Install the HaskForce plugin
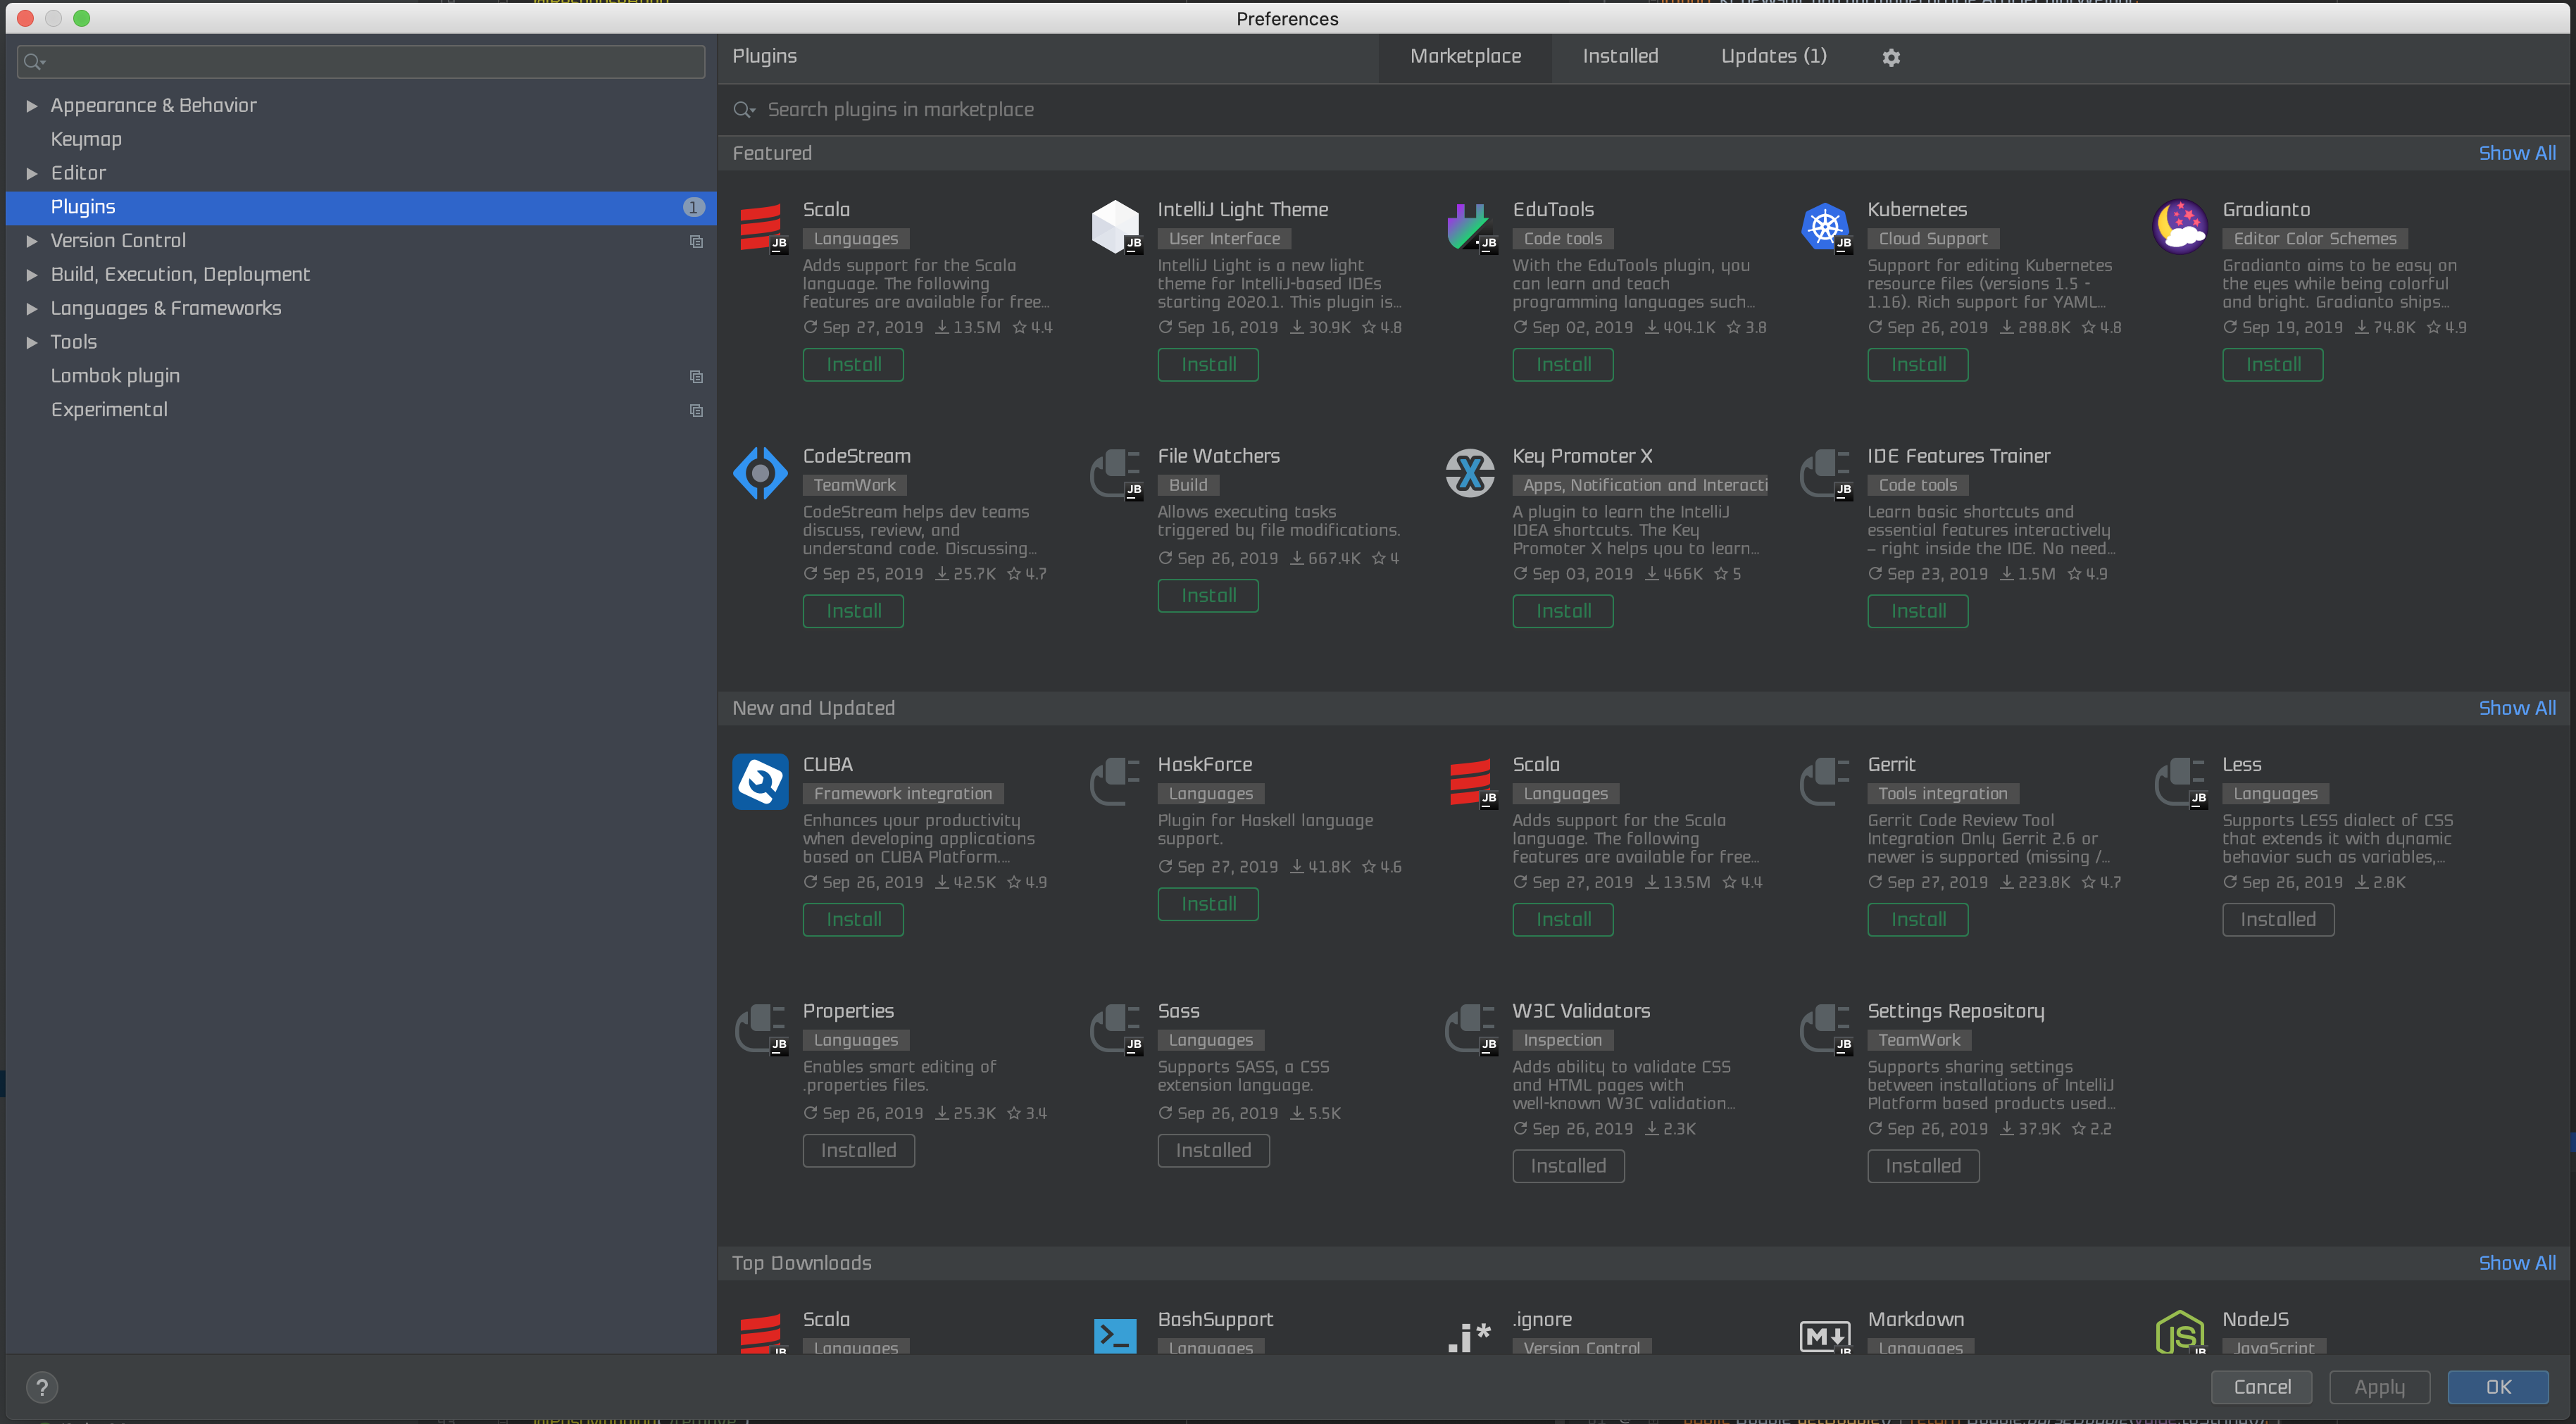 point(1207,904)
